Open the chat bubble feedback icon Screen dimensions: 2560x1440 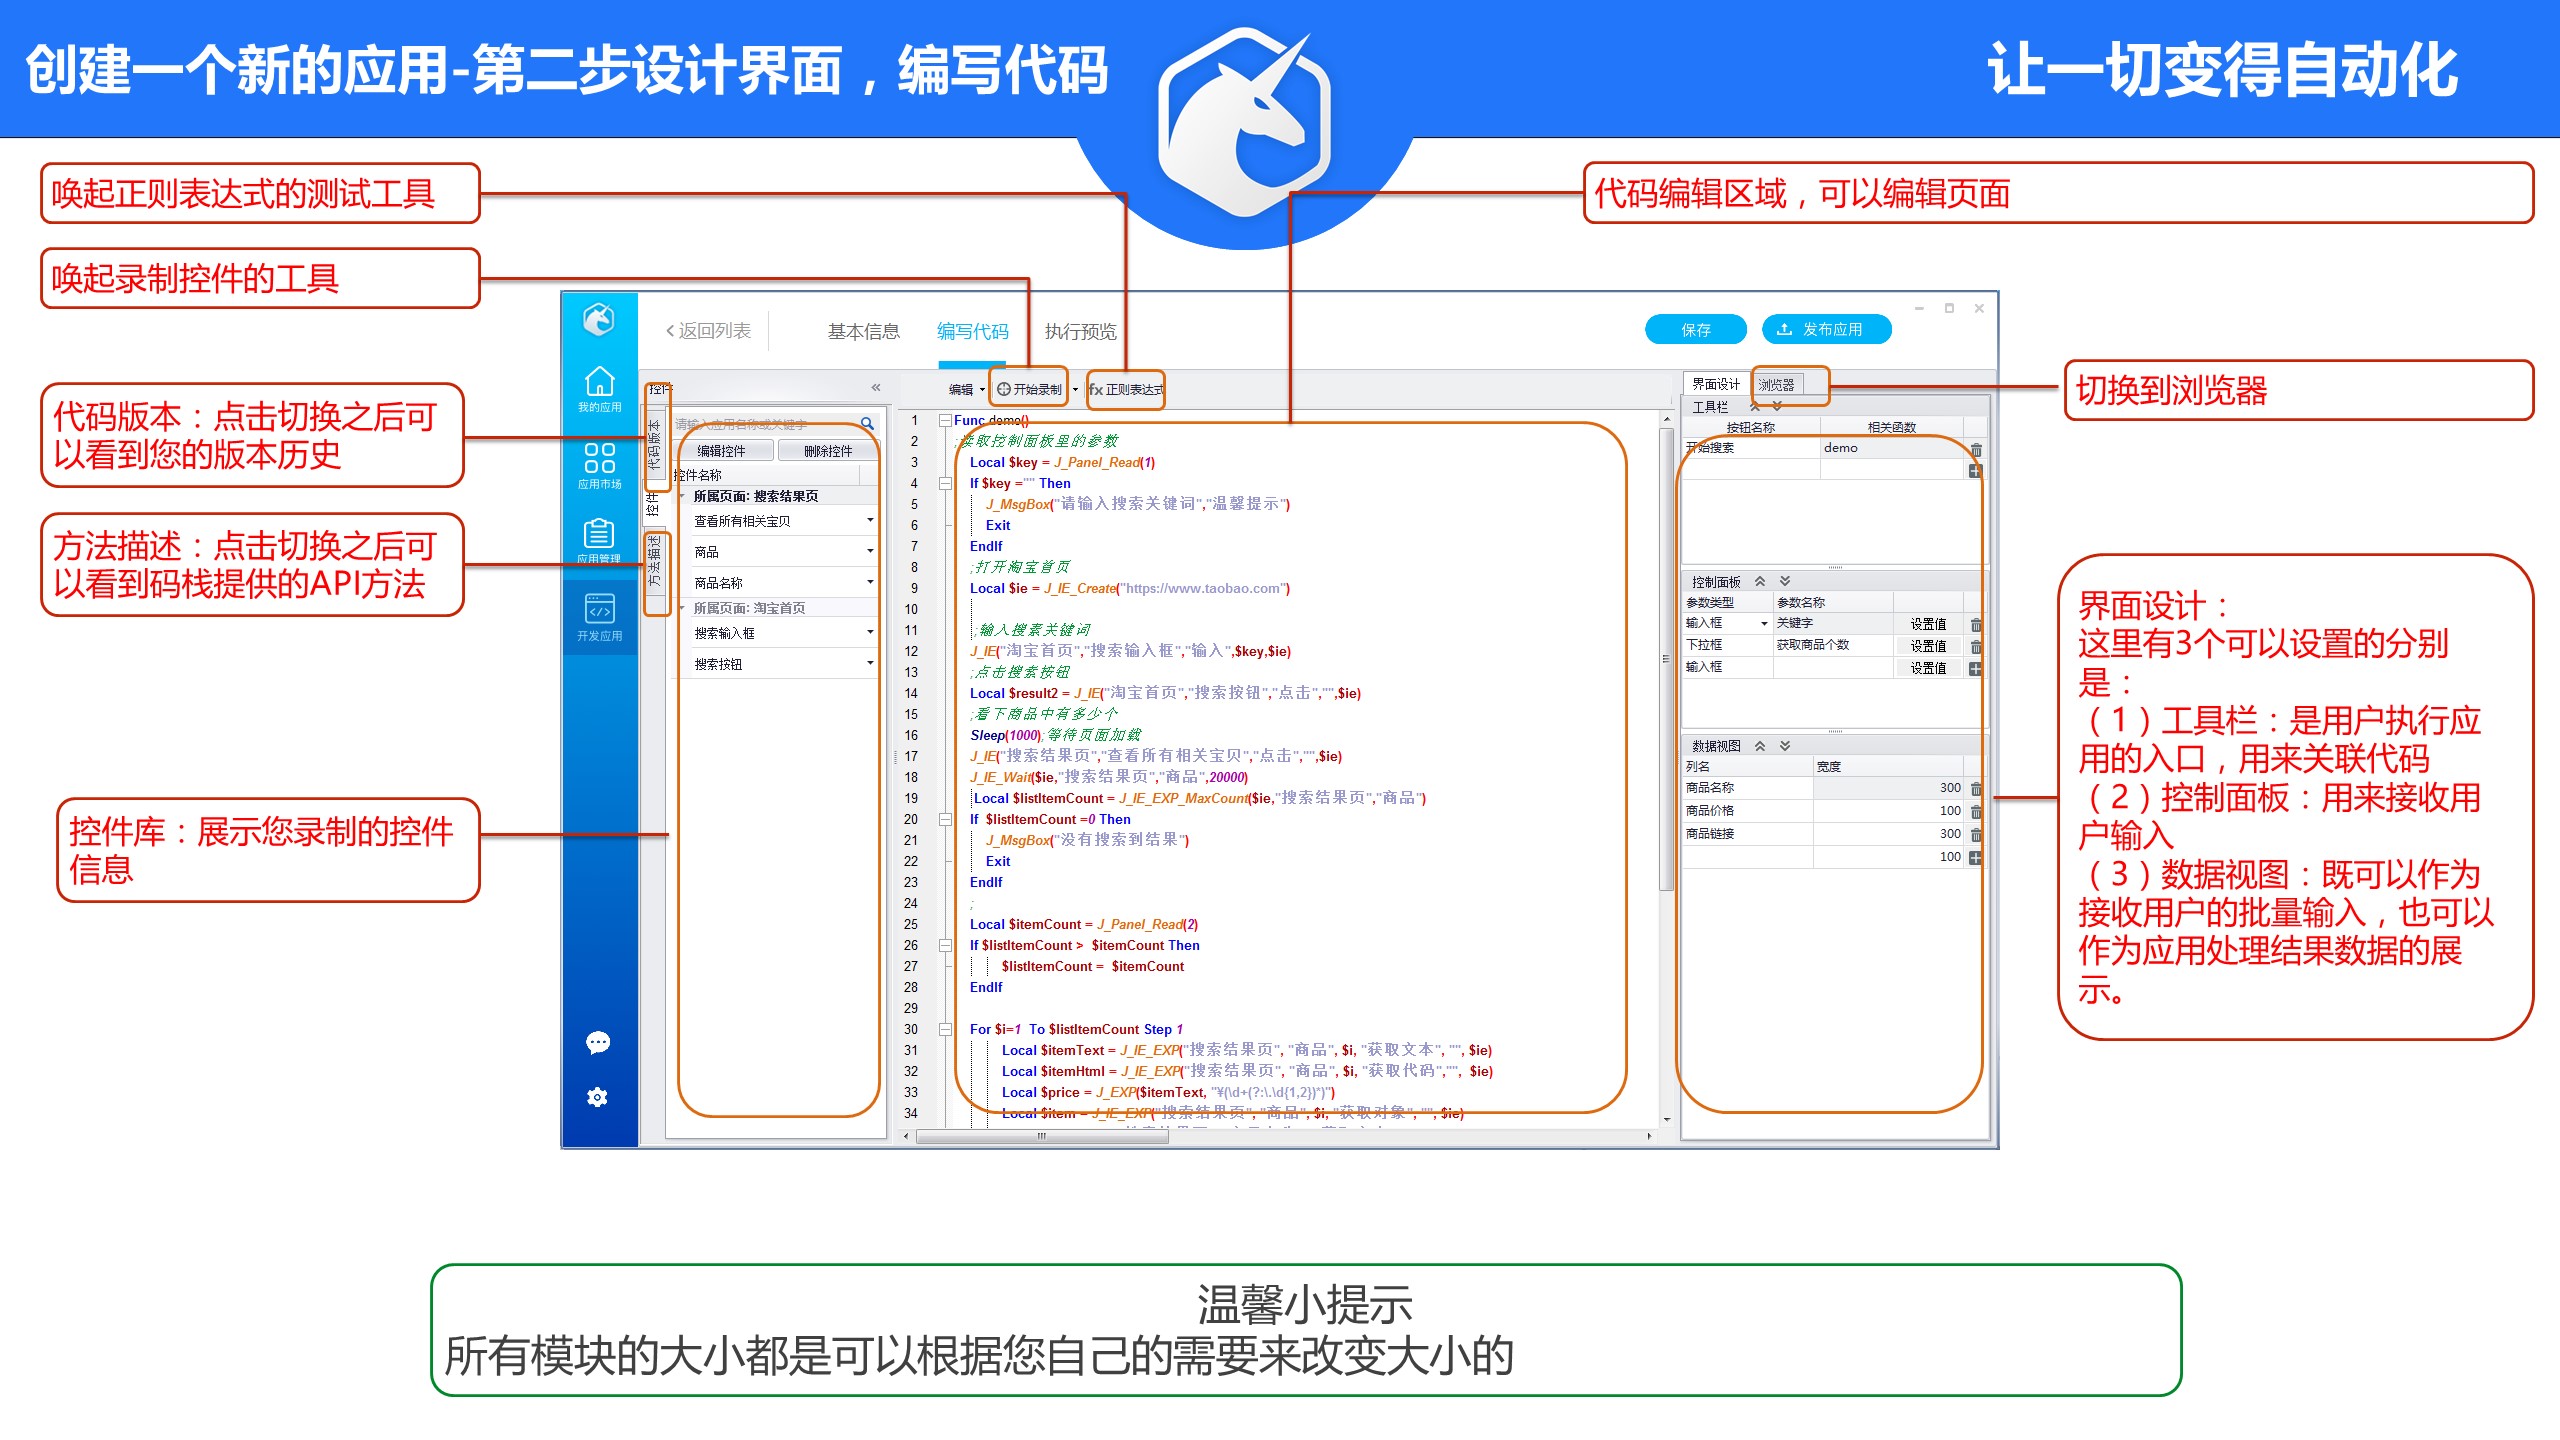(598, 1043)
